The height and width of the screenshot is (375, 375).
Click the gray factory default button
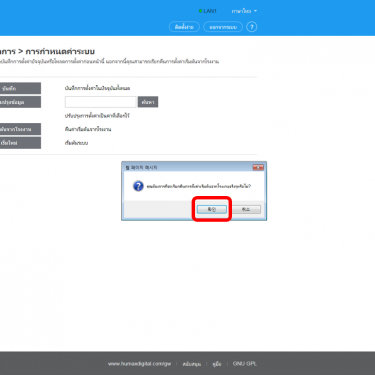(20, 129)
